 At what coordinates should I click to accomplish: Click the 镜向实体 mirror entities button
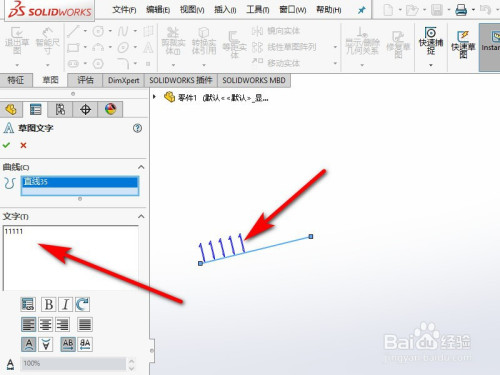click(276, 31)
